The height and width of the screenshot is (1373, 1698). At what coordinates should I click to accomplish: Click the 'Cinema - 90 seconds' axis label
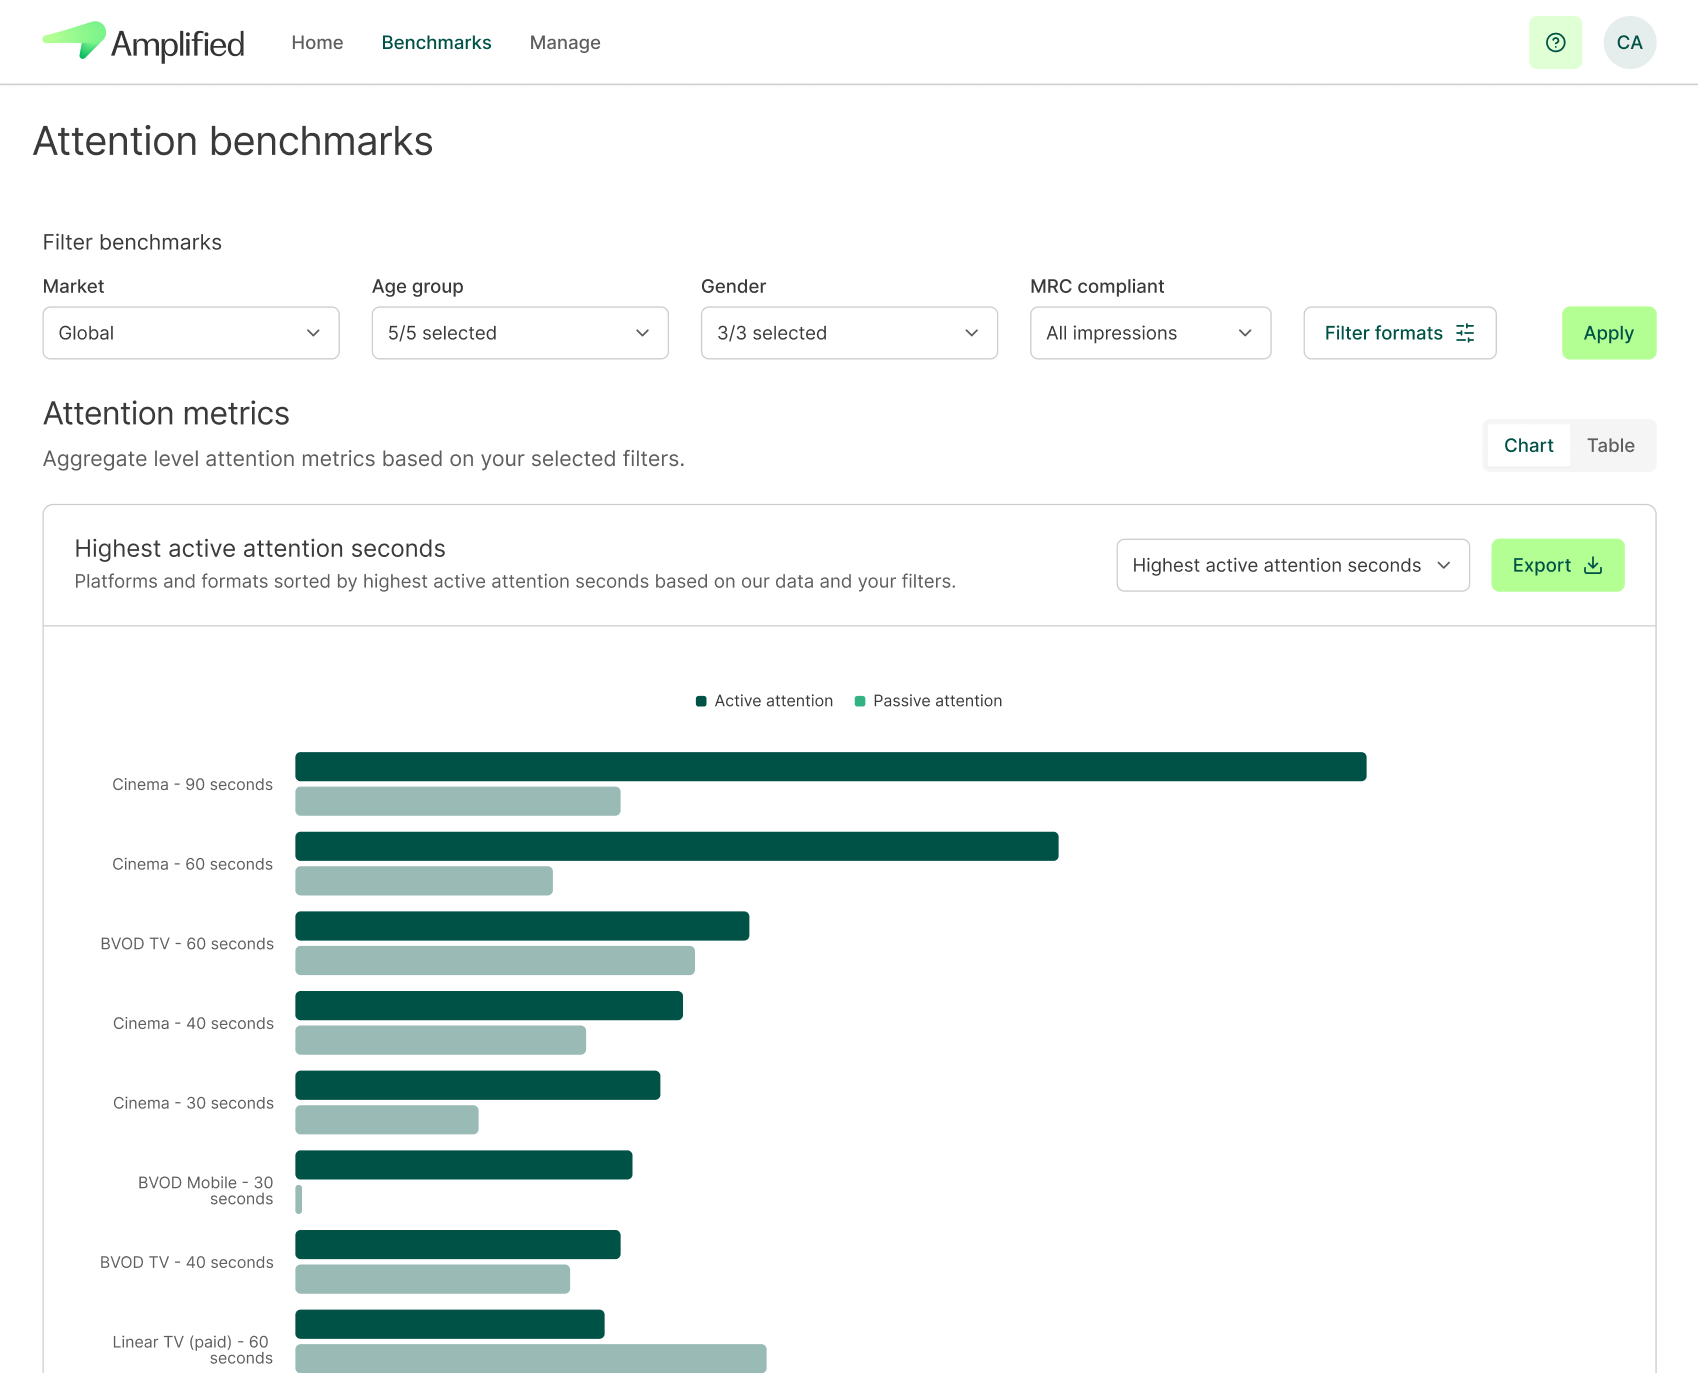pyautogui.click(x=192, y=784)
